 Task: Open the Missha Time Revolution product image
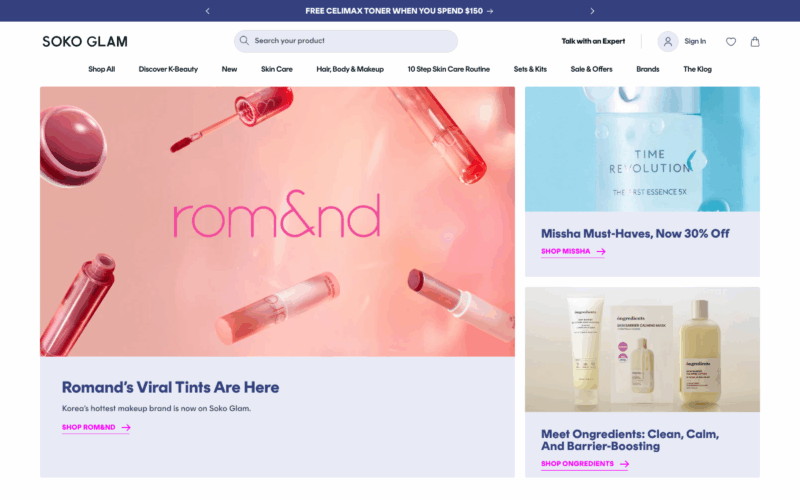tap(642, 149)
